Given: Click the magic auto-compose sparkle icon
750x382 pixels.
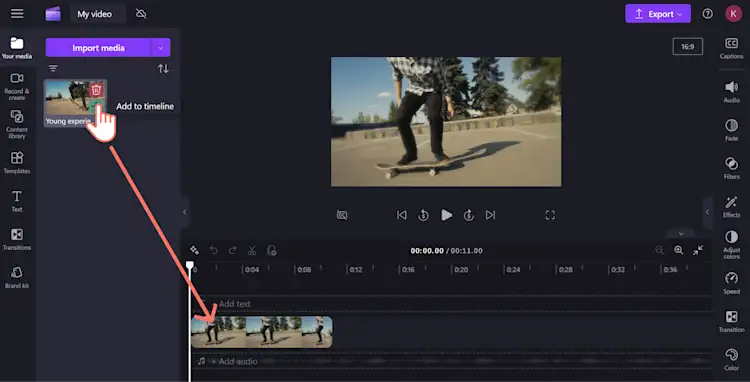Looking at the screenshot, I should [x=194, y=250].
